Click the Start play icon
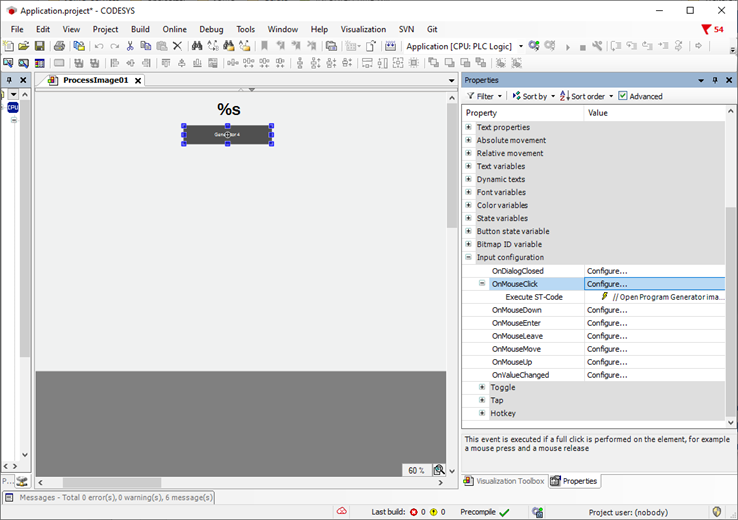The height and width of the screenshot is (520, 738). click(568, 46)
